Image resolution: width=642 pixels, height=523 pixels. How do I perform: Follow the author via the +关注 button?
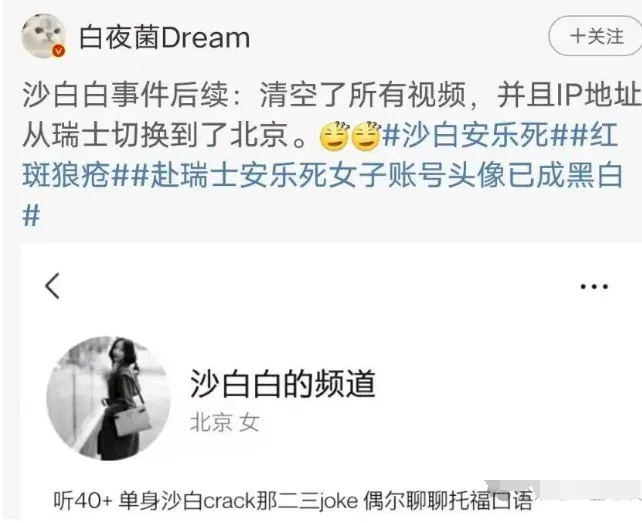pos(596,36)
